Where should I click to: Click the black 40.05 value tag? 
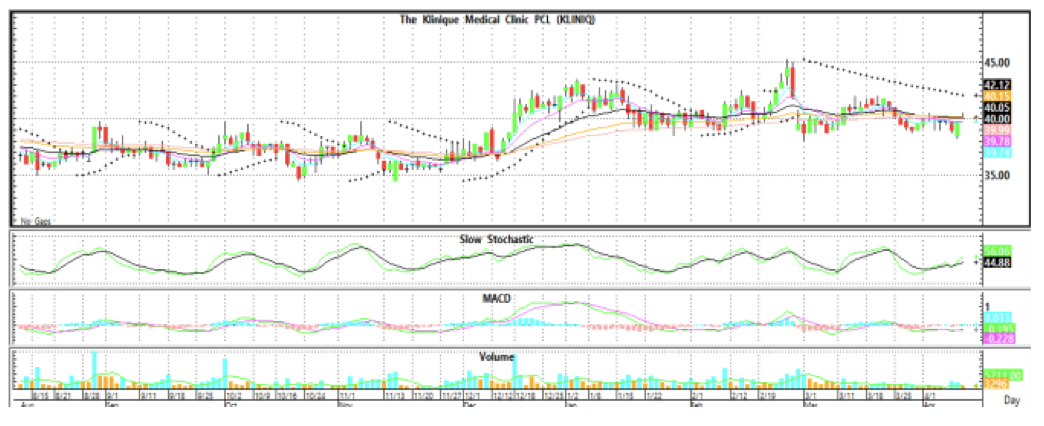pyautogui.click(x=997, y=107)
